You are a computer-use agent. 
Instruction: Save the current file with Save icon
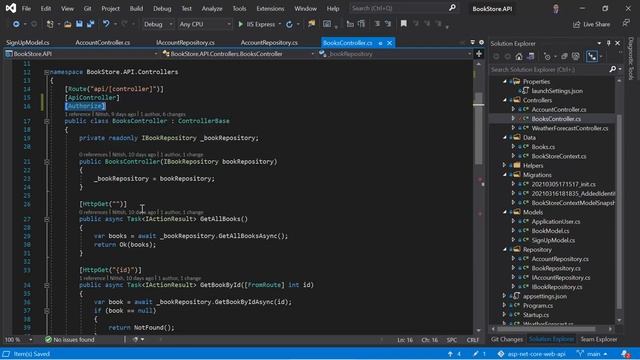79,24
